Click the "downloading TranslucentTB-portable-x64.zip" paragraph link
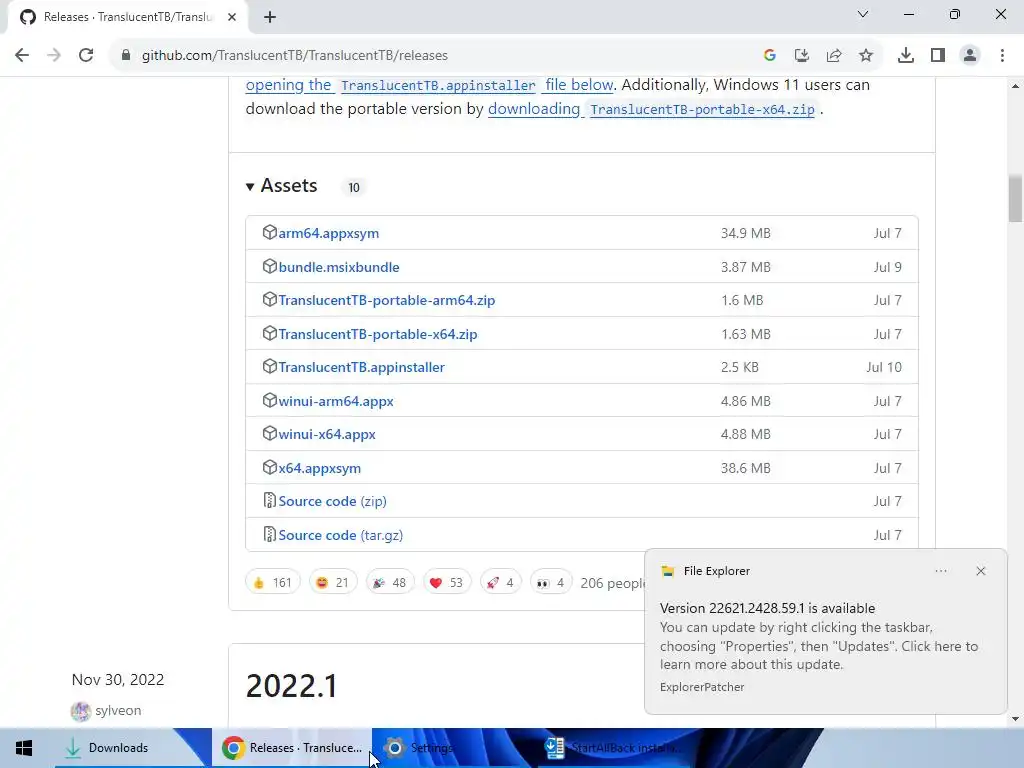The width and height of the screenshot is (1024, 768). point(652,109)
